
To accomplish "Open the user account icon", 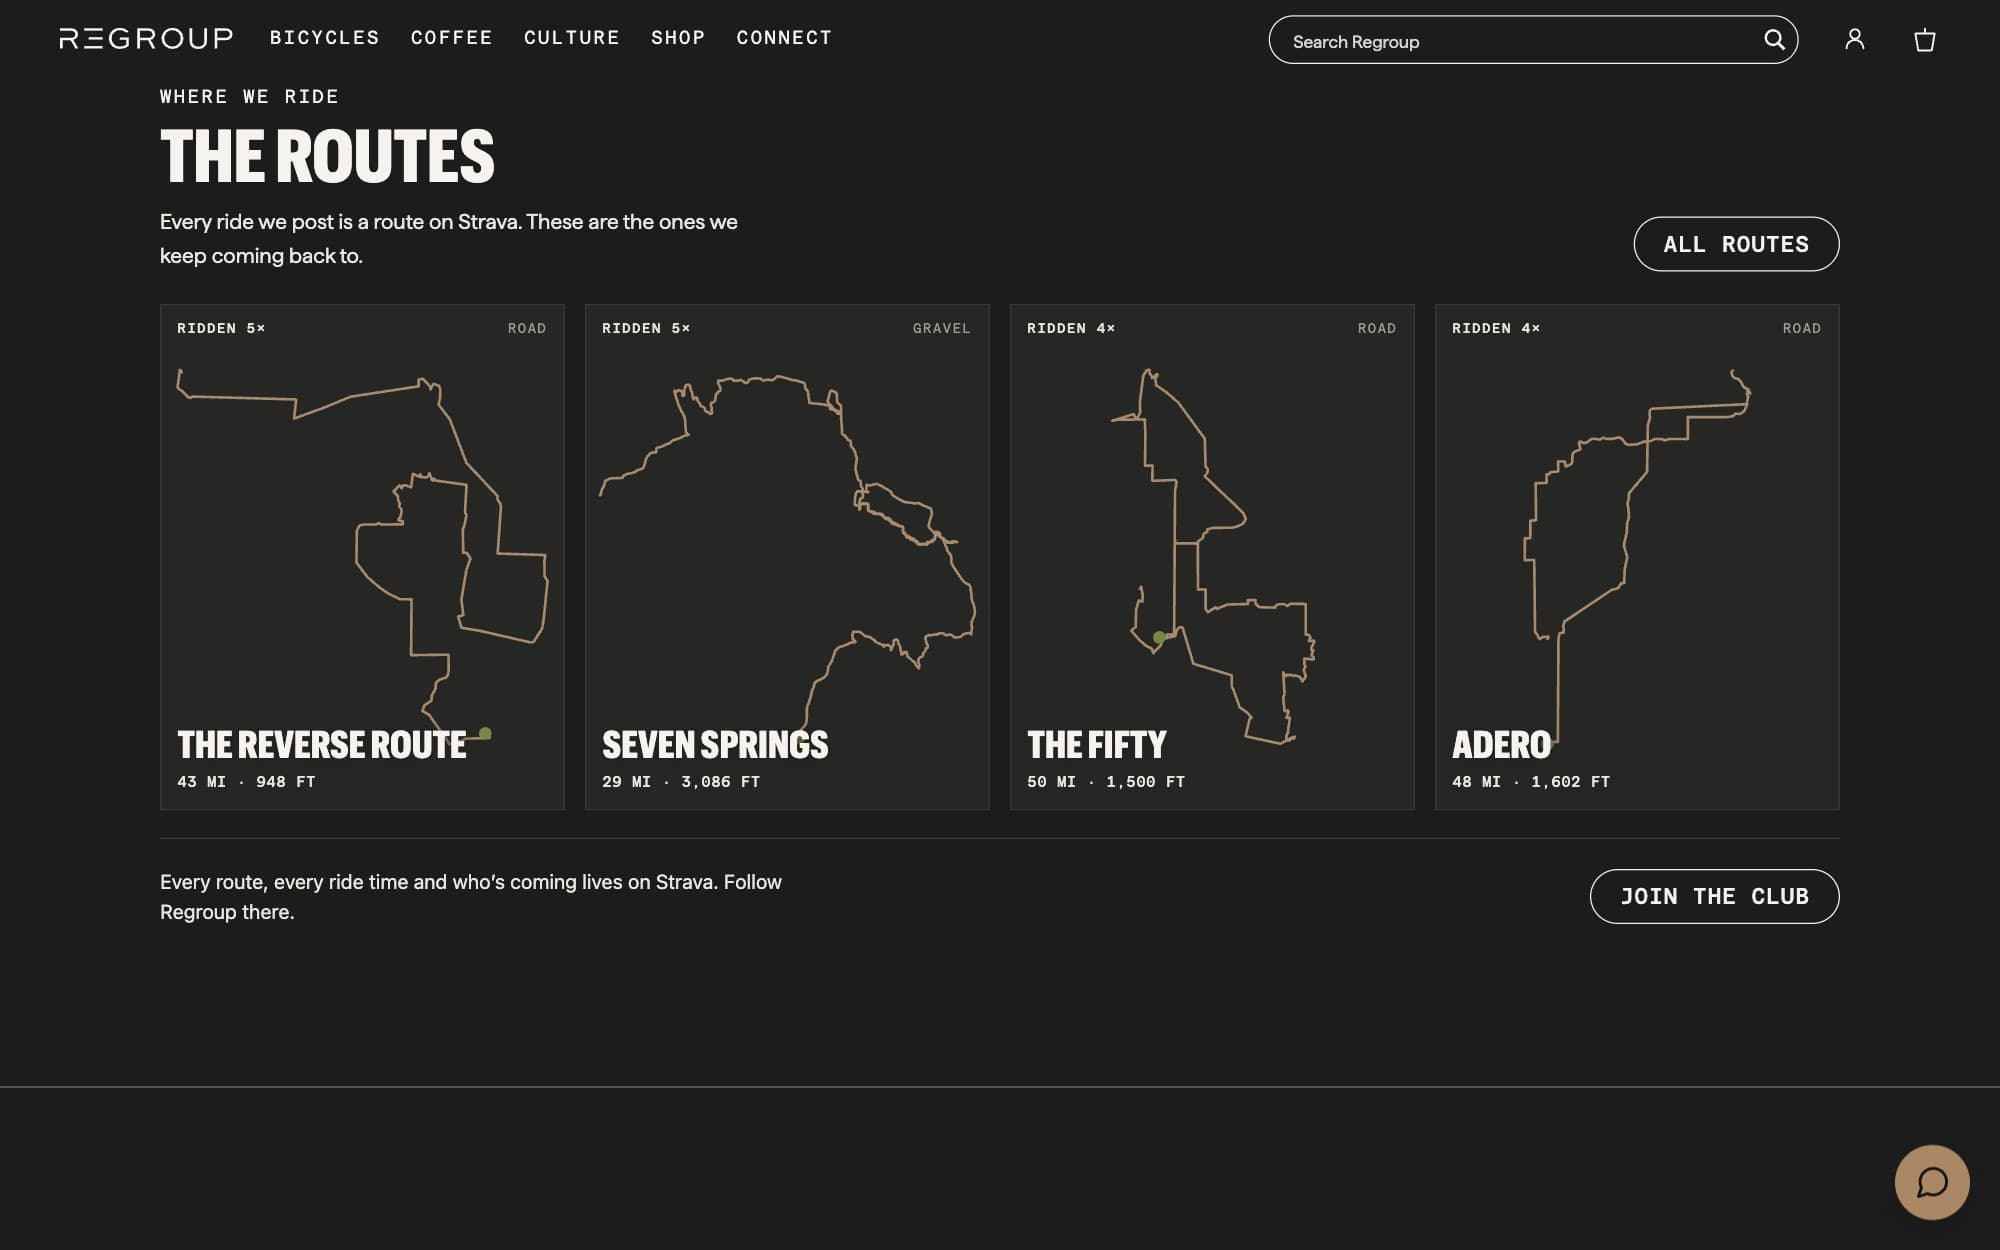I will tap(1855, 39).
